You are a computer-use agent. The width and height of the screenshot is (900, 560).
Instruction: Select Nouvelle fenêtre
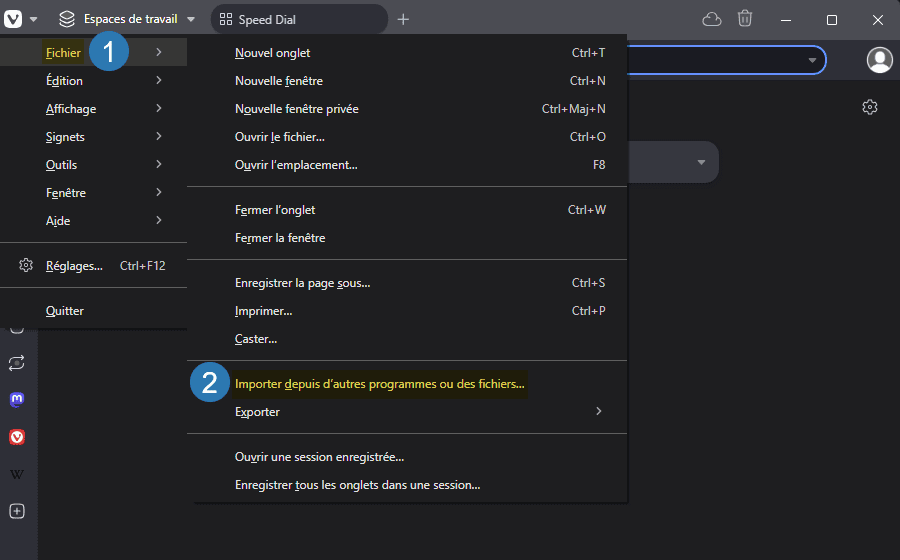[x=407, y=81]
